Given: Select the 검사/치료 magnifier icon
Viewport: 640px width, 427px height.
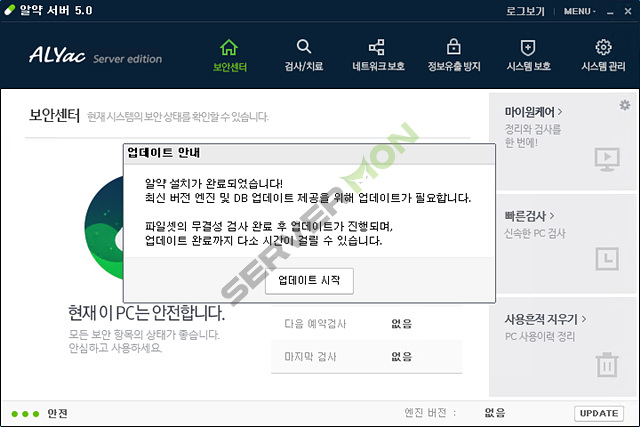Looking at the screenshot, I should click(304, 47).
